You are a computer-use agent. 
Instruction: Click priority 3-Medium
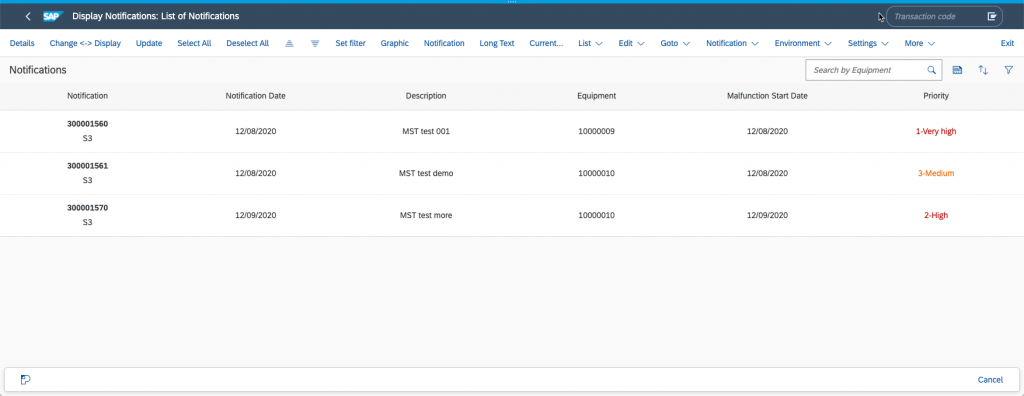tap(936, 173)
